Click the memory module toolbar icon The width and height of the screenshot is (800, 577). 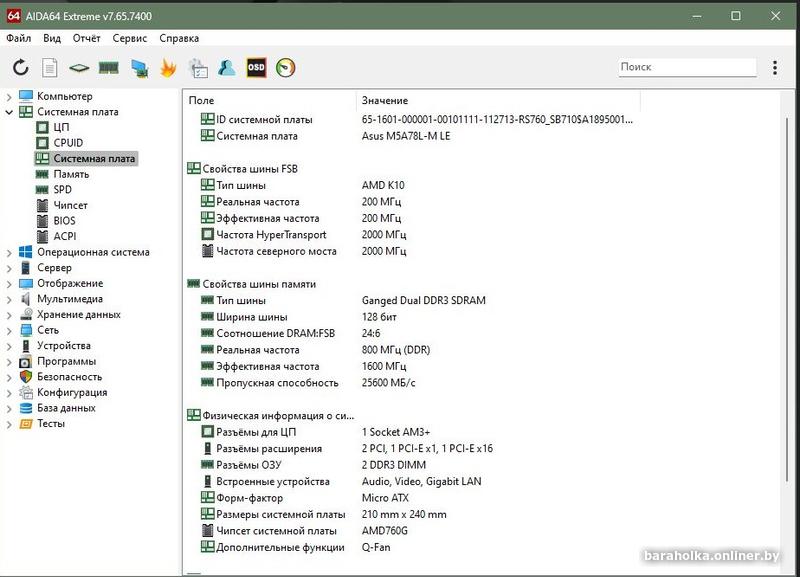click(108, 68)
